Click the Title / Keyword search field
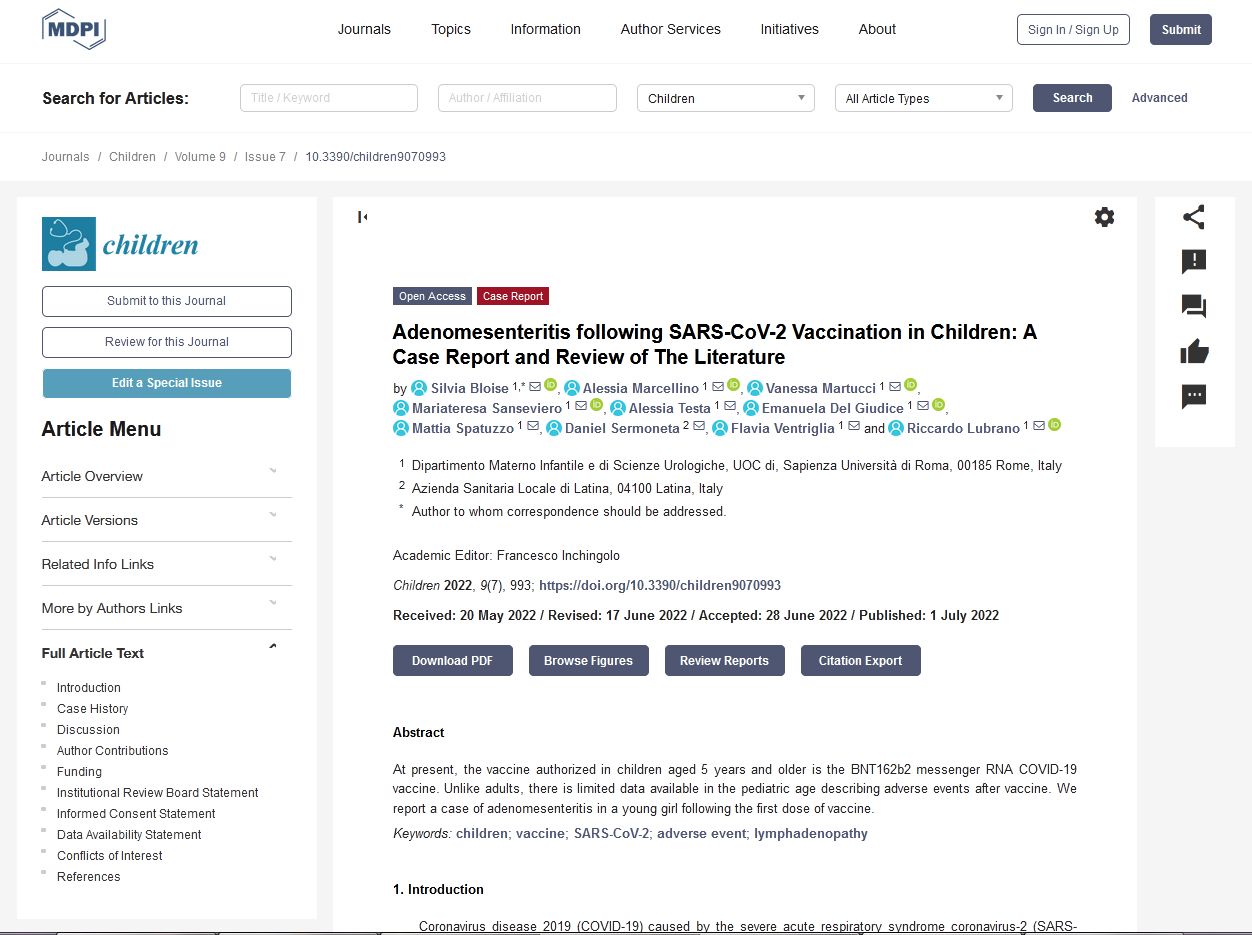The image size is (1252, 935). (x=328, y=98)
